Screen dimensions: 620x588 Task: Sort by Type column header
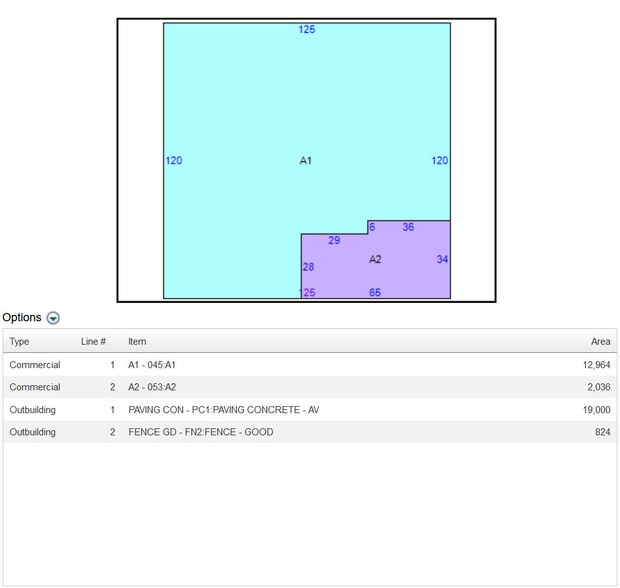pyautogui.click(x=20, y=342)
